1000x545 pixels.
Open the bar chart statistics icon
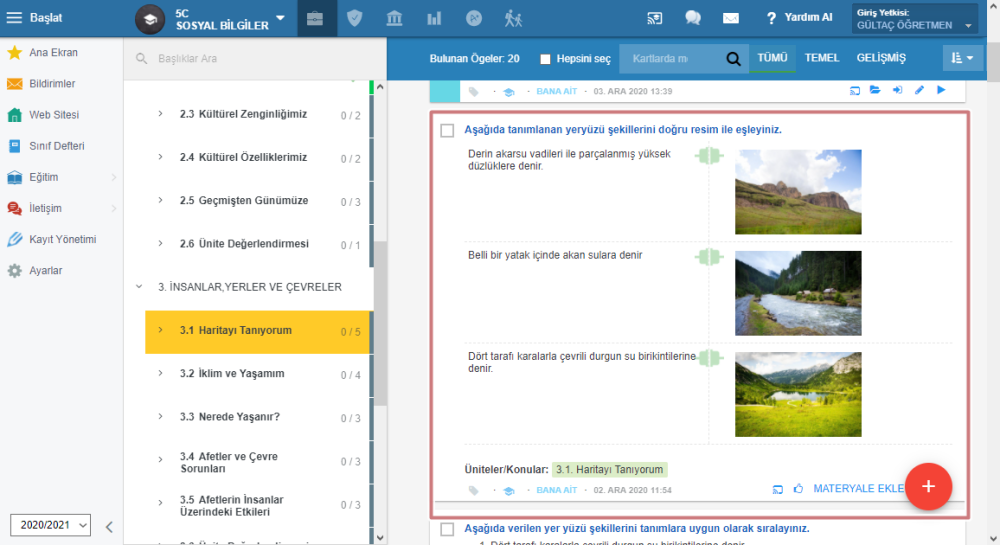pos(434,18)
